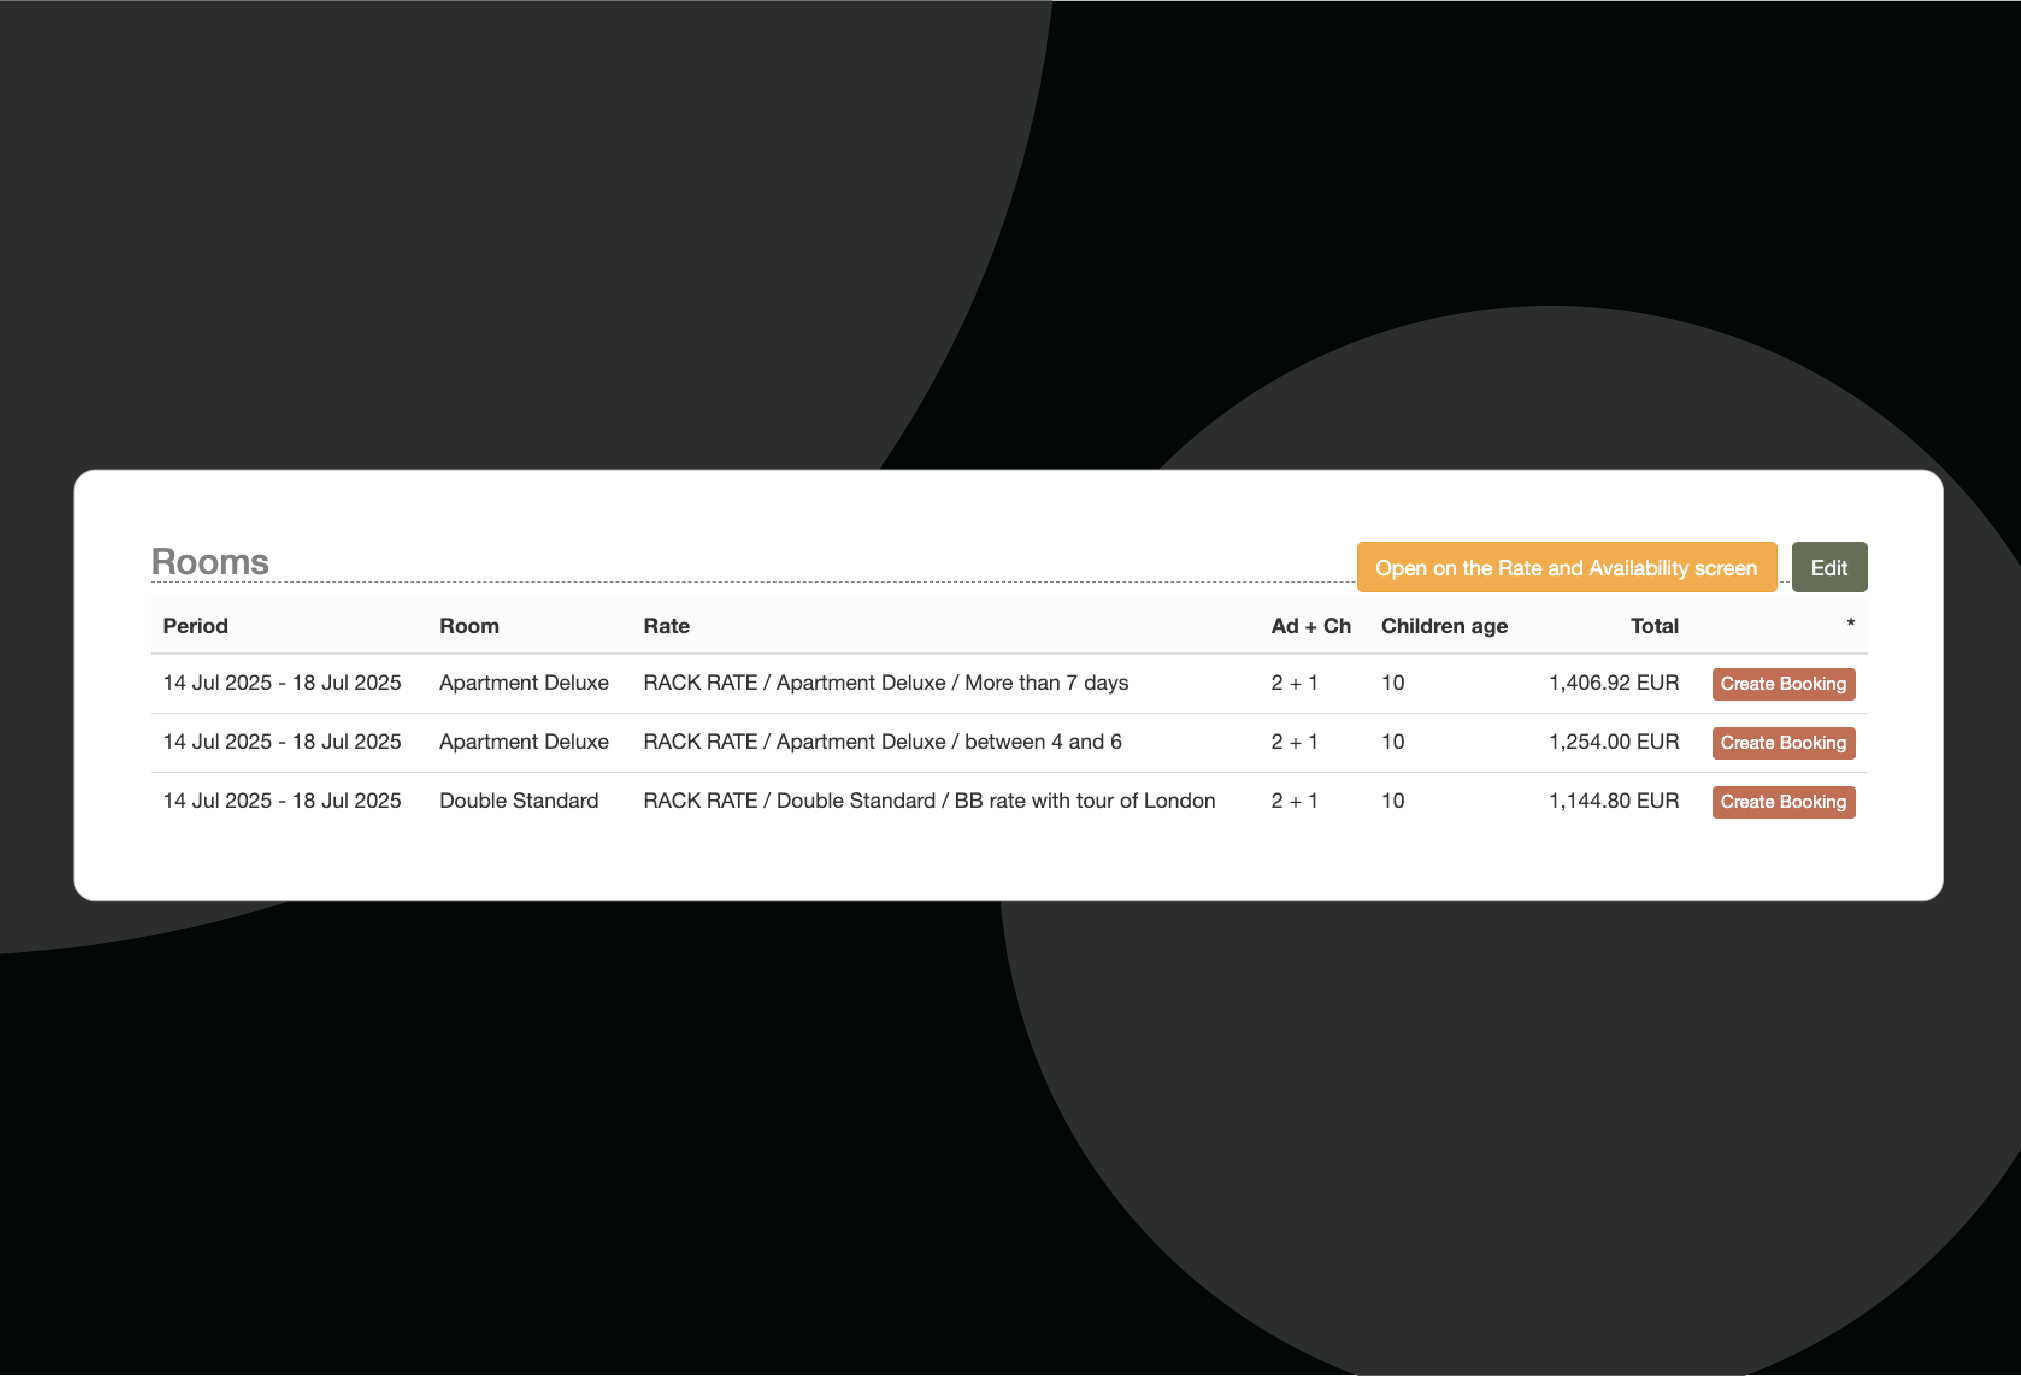The height and width of the screenshot is (1376, 2021).
Task: Click the 1,406.92 EUR total
Action: pos(1613,683)
